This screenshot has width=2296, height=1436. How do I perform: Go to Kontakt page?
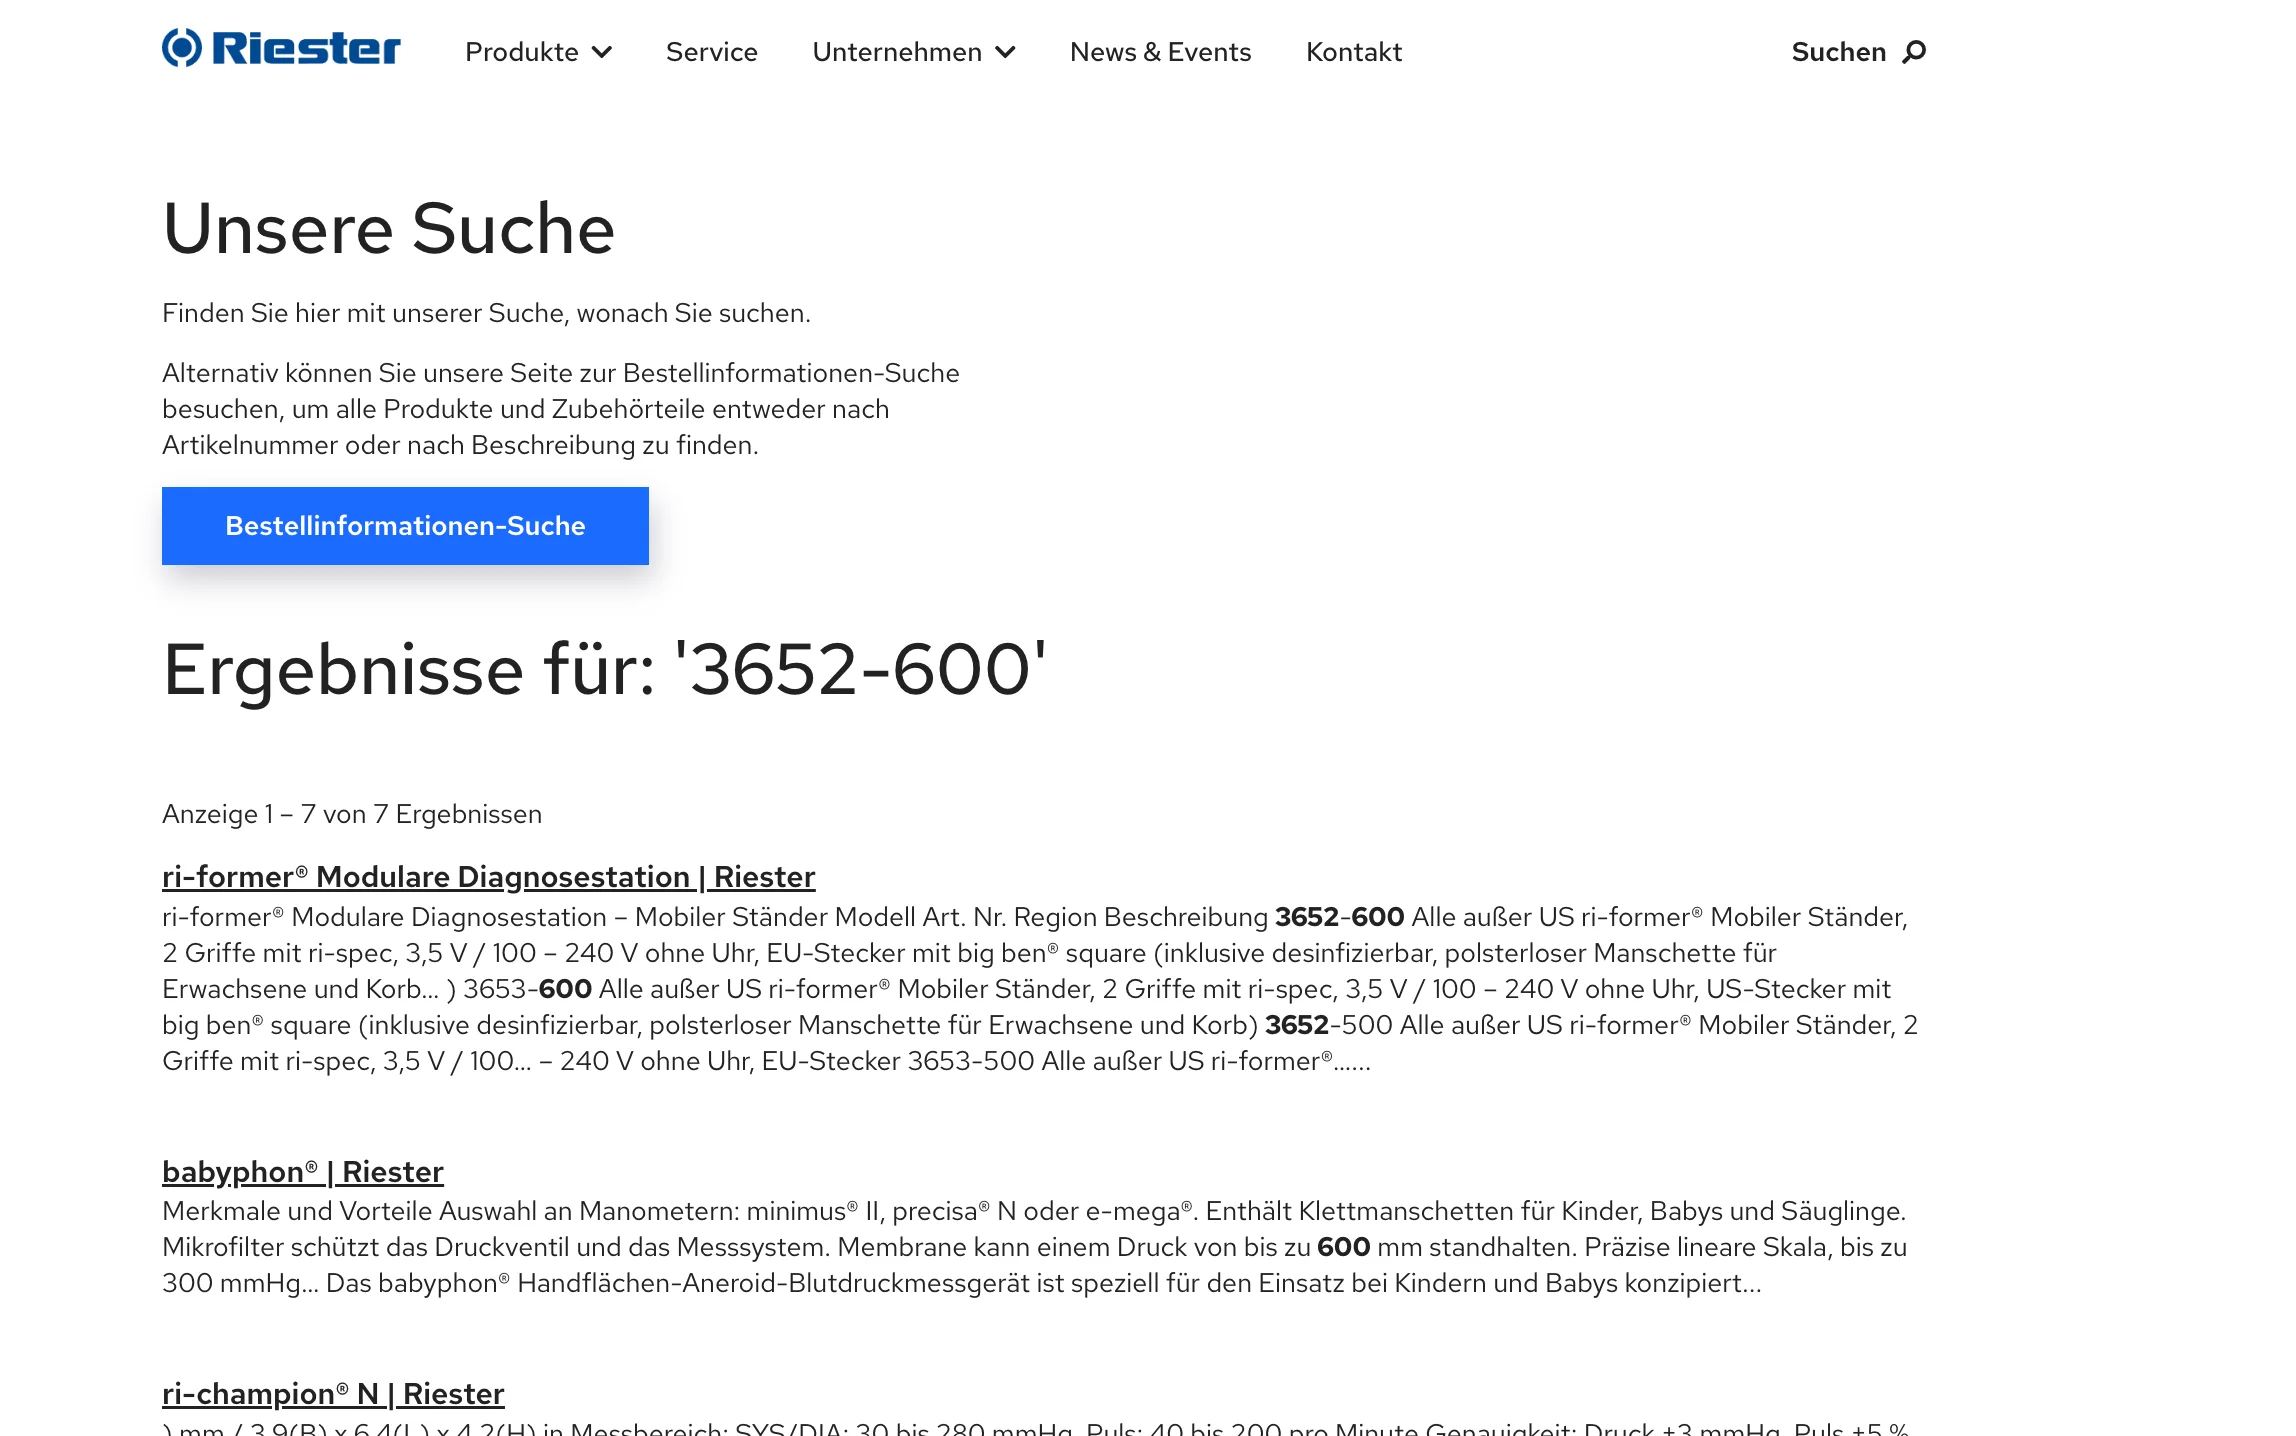click(1354, 52)
